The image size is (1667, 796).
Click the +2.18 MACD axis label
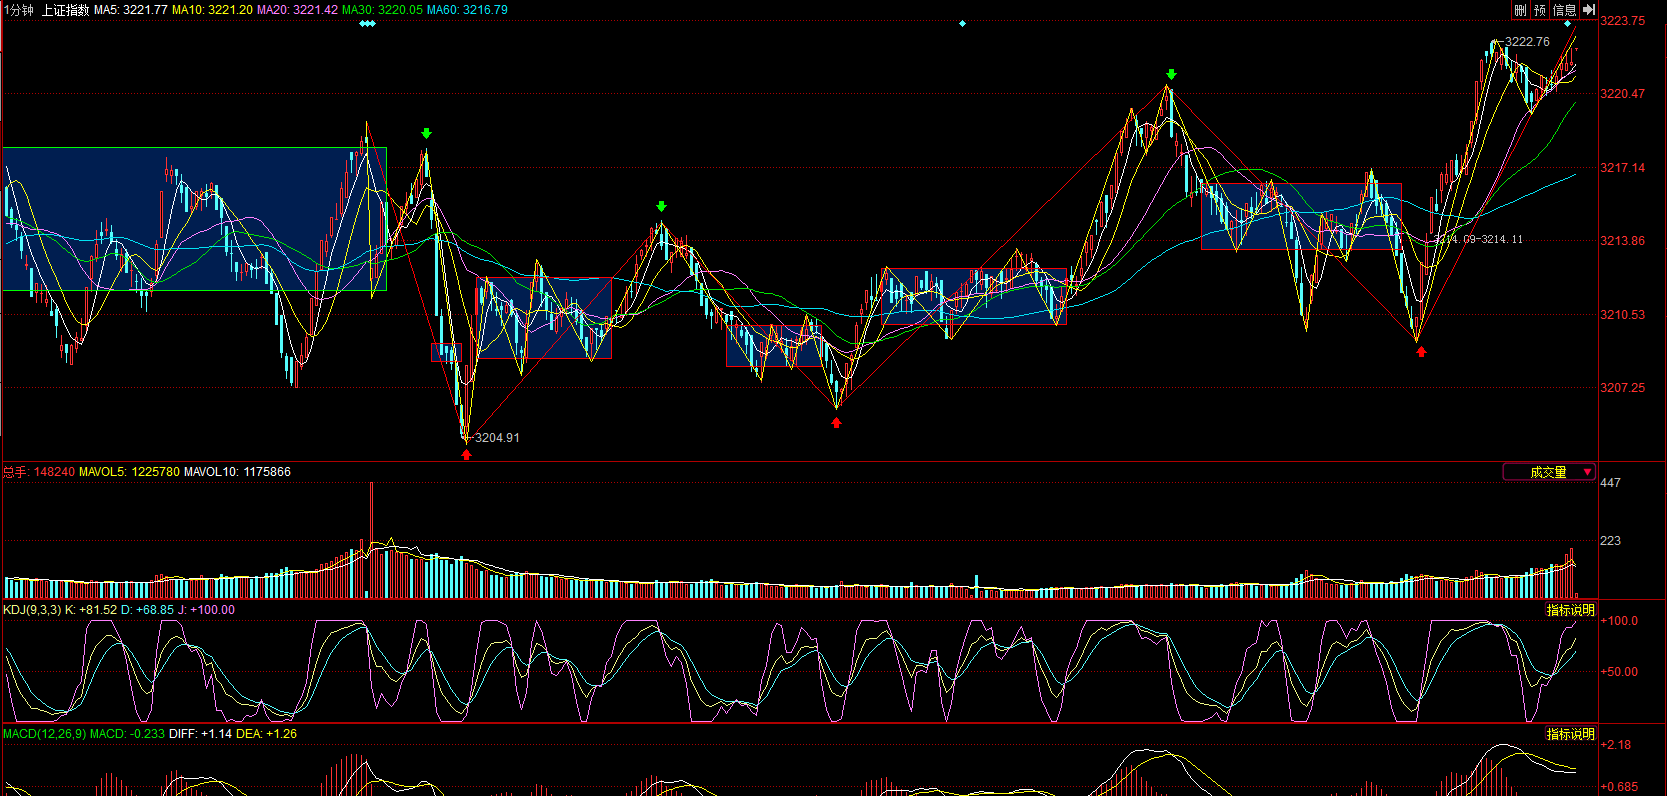click(1617, 745)
